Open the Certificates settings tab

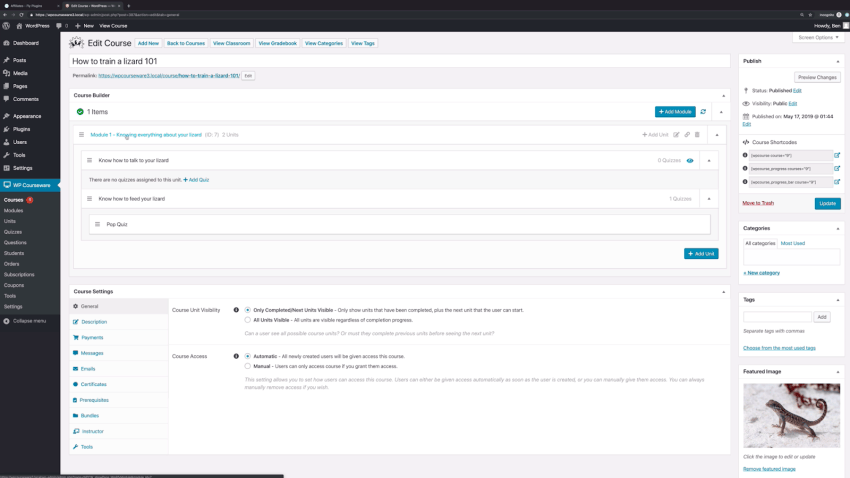[93, 384]
